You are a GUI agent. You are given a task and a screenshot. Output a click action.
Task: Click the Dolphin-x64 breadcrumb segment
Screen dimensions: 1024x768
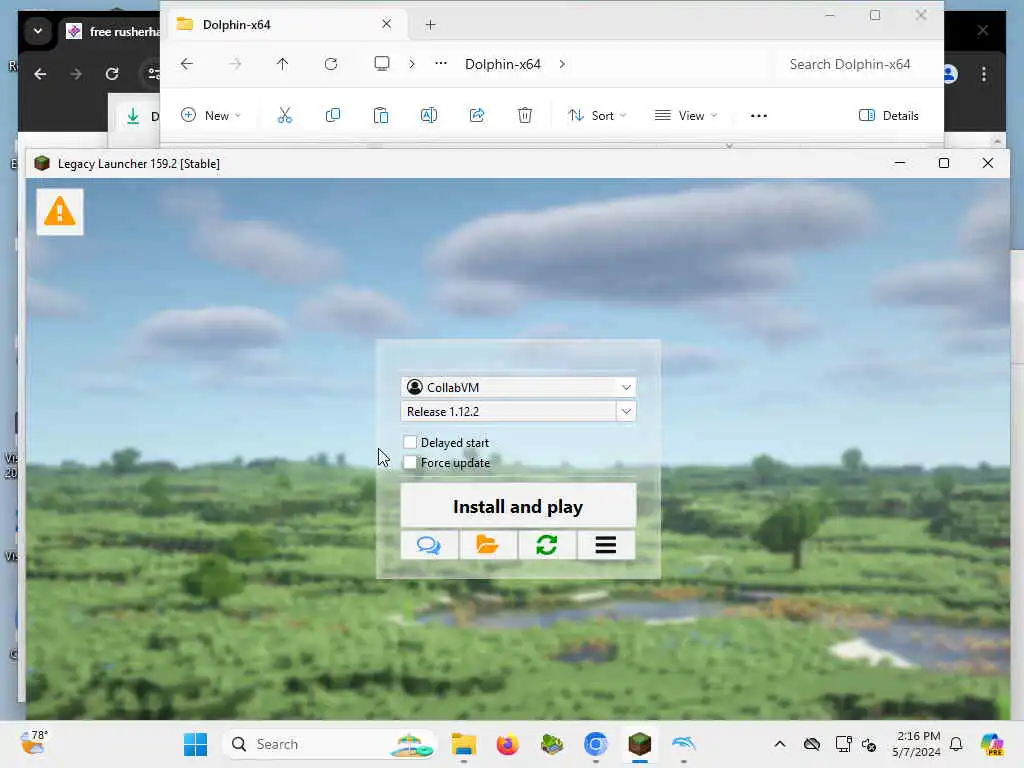point(503,64)
